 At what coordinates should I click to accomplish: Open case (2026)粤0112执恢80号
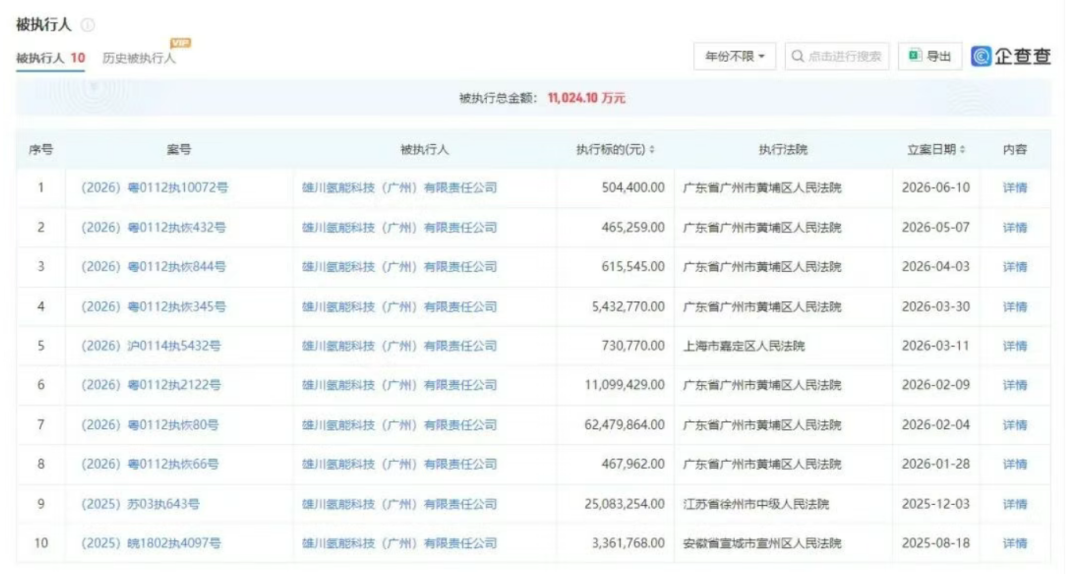pyautogui.click(x=150, y=425)
